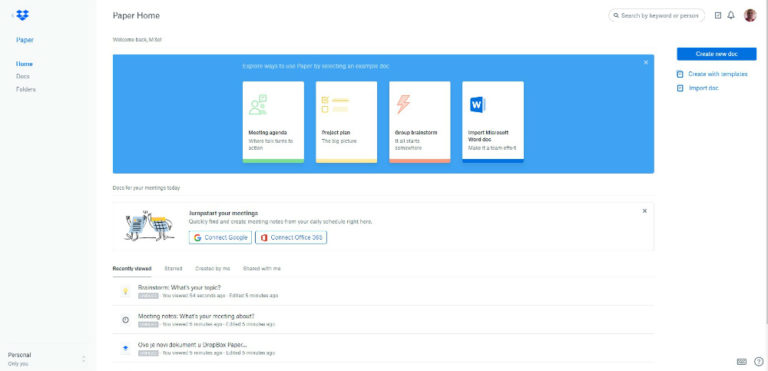Open the keyboard shortcuts icon
This screenshot has width=768, height=371.
pyautogui.click(x=742, y=362)
